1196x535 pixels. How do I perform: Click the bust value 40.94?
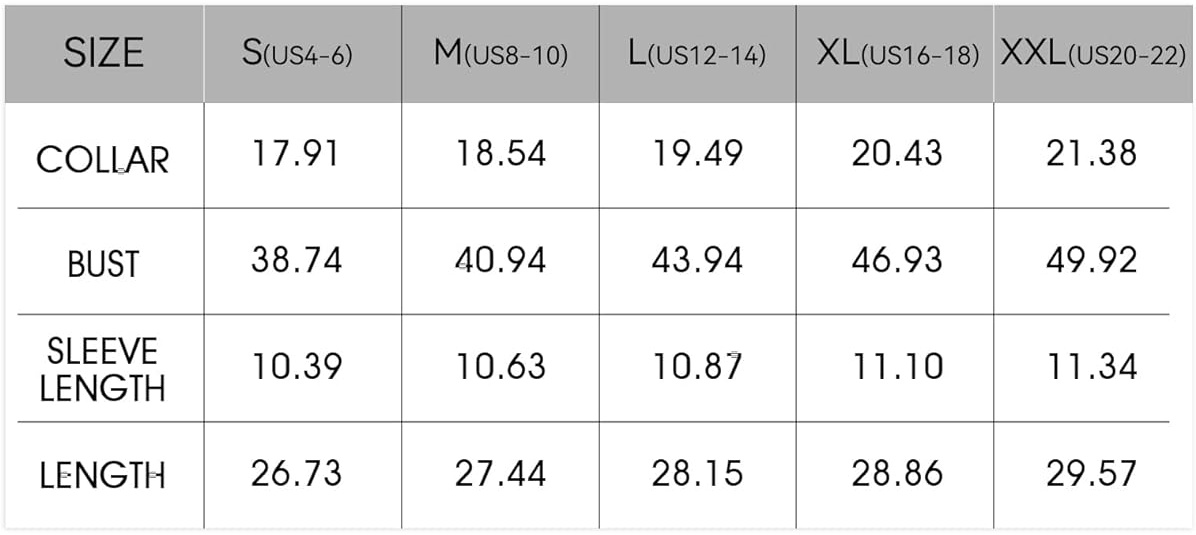[501, 260]
